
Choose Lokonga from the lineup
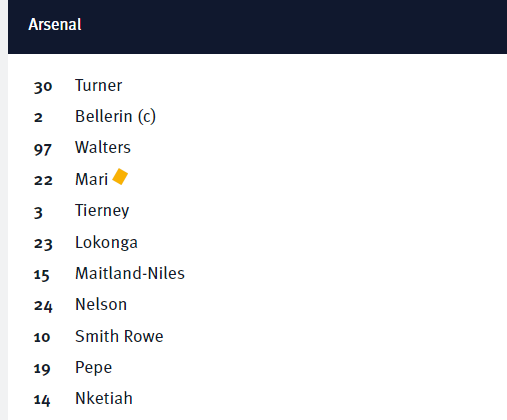coord(106,242)
